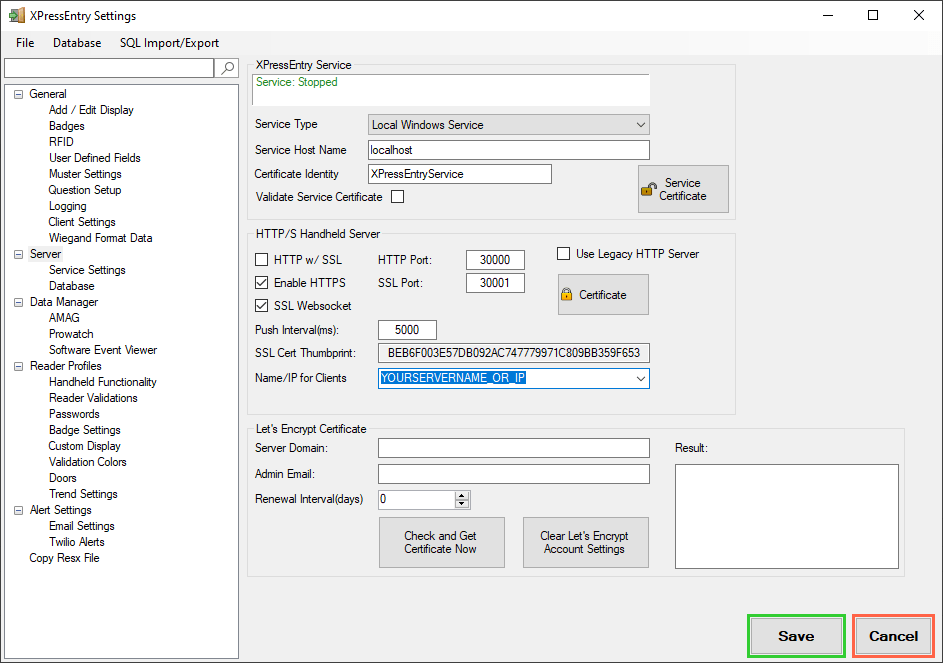The image size is (943, 663).
Task: Expand Name/IP for Clients dropdown
Action: coord(640,378)
